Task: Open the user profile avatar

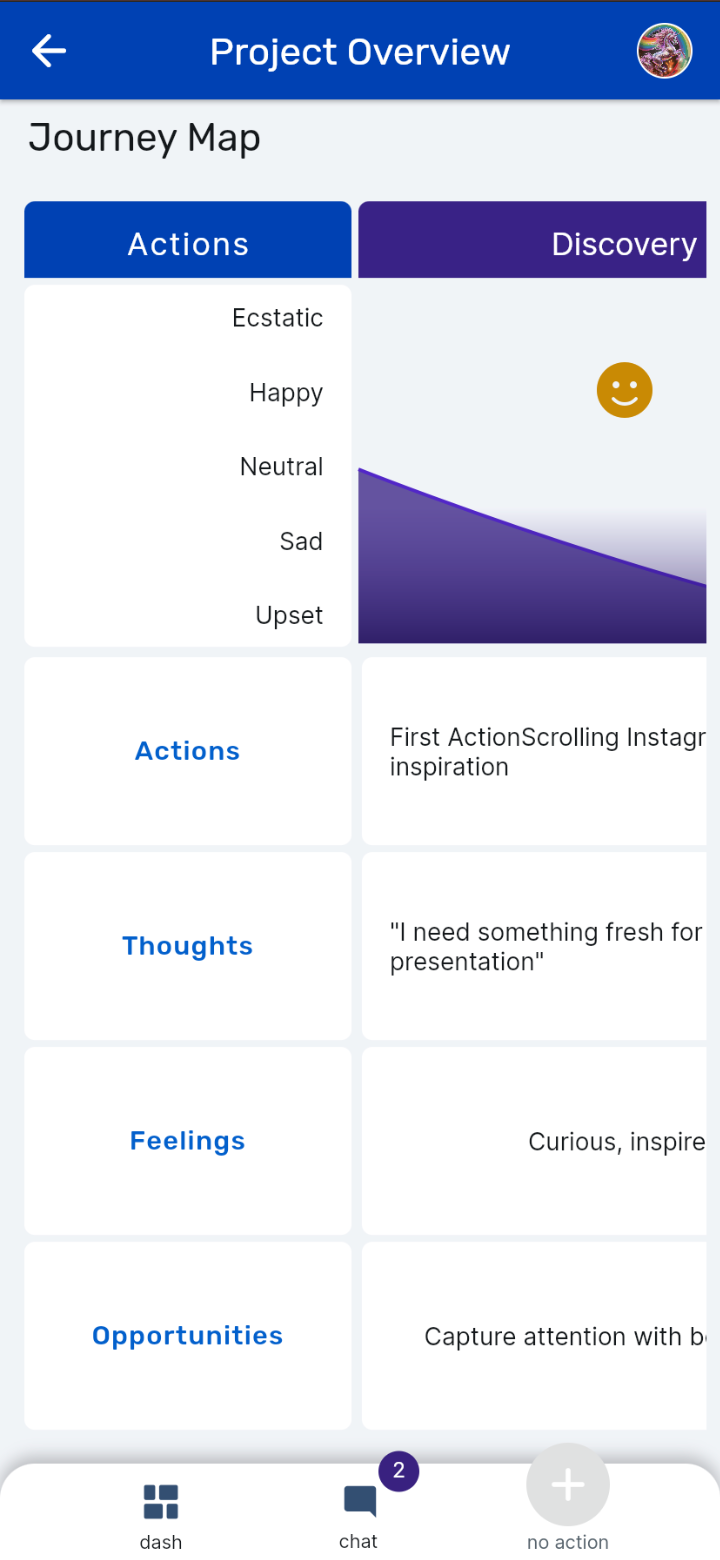Action: point(664,51)
